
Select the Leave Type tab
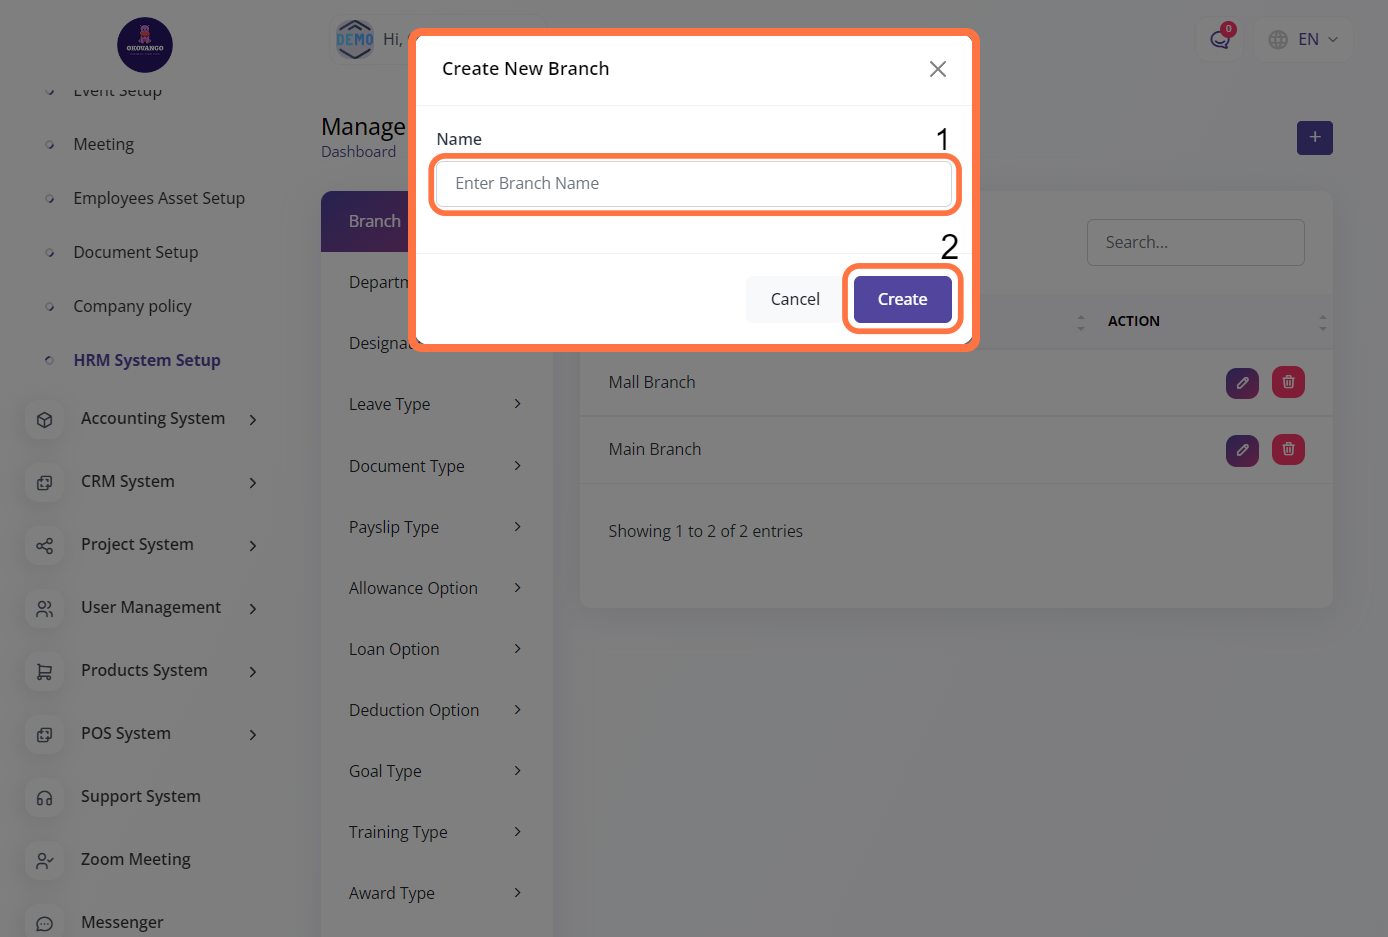tap(390, 404)
